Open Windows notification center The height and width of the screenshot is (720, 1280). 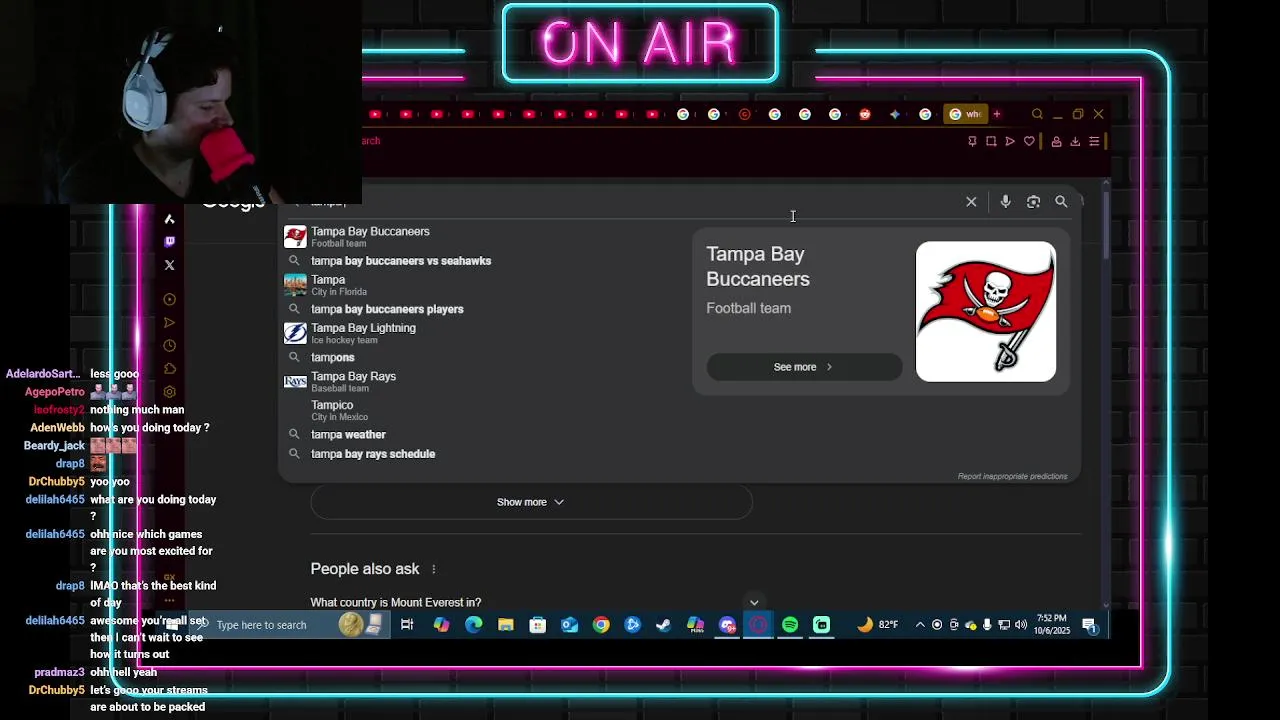(1089, 626)
